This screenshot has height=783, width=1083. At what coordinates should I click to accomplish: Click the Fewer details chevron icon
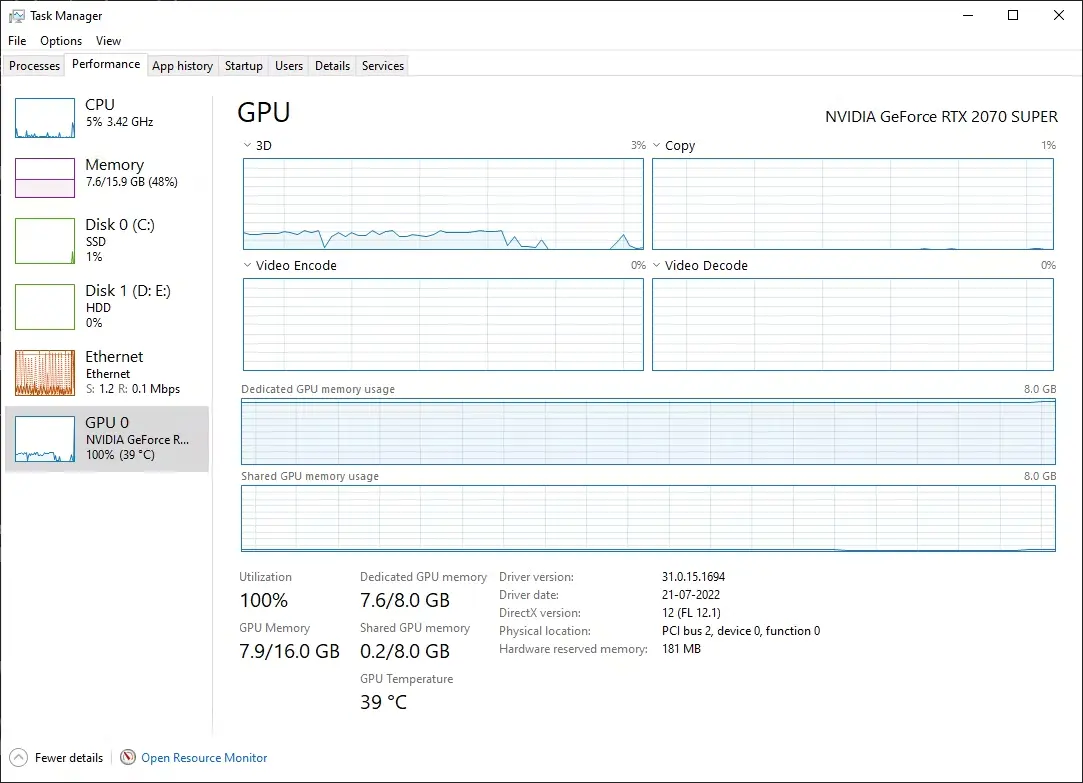pyautogui.click(x=19, y=757)
